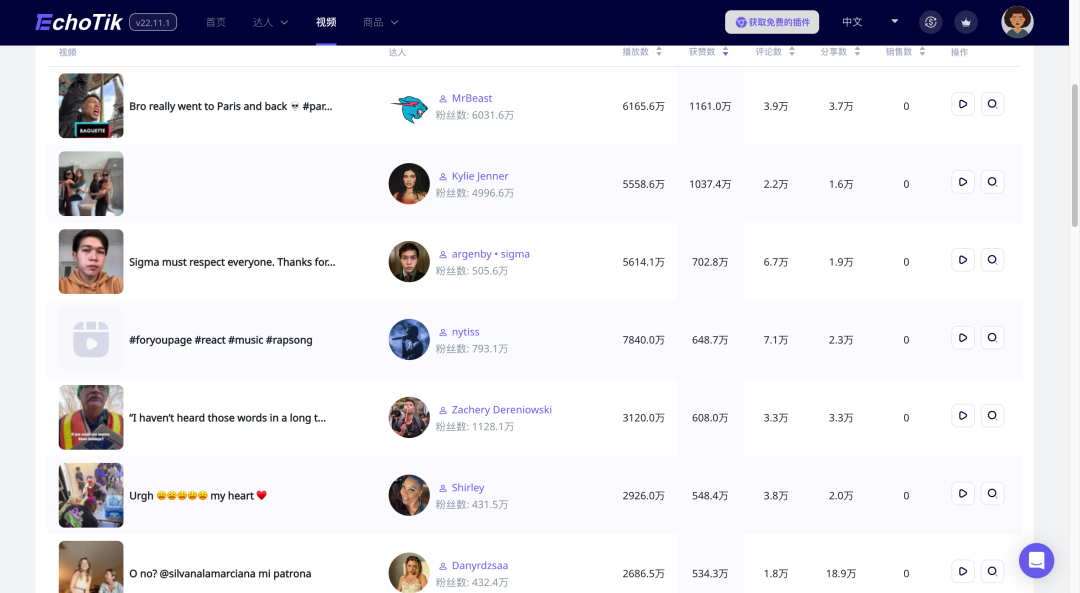Expand the 商品 navigation dropdown
1080x593 pixels.
click(x=380, y=23)
